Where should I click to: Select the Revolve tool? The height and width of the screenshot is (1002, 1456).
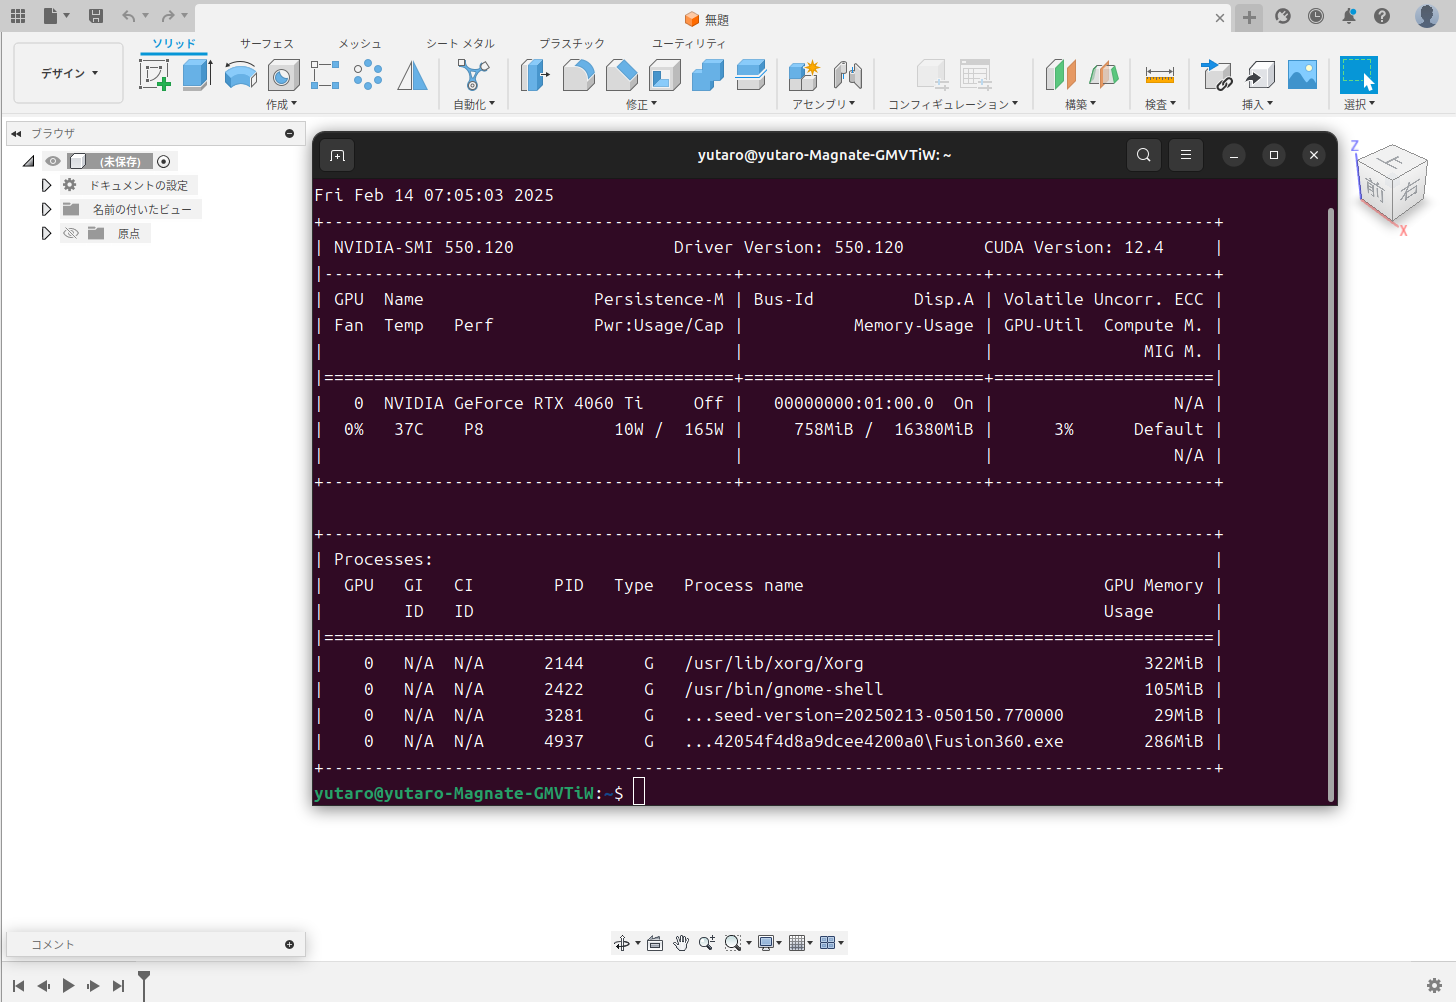[240, 75]
